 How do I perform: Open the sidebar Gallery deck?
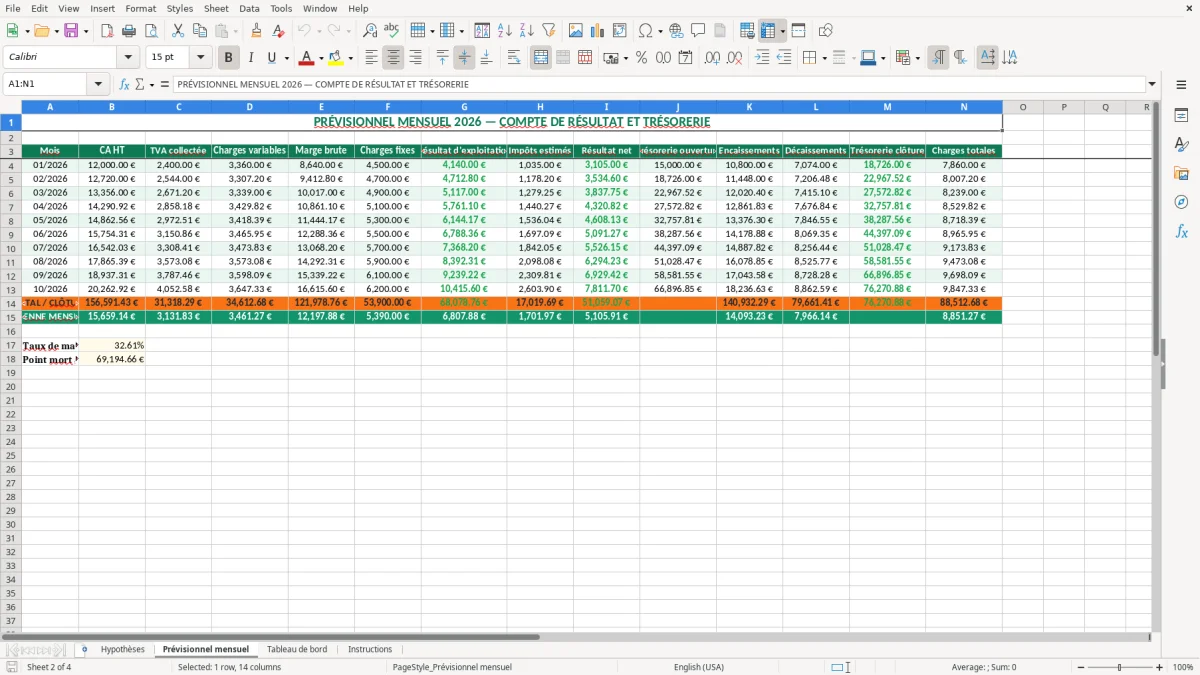tap(1181, 173)
